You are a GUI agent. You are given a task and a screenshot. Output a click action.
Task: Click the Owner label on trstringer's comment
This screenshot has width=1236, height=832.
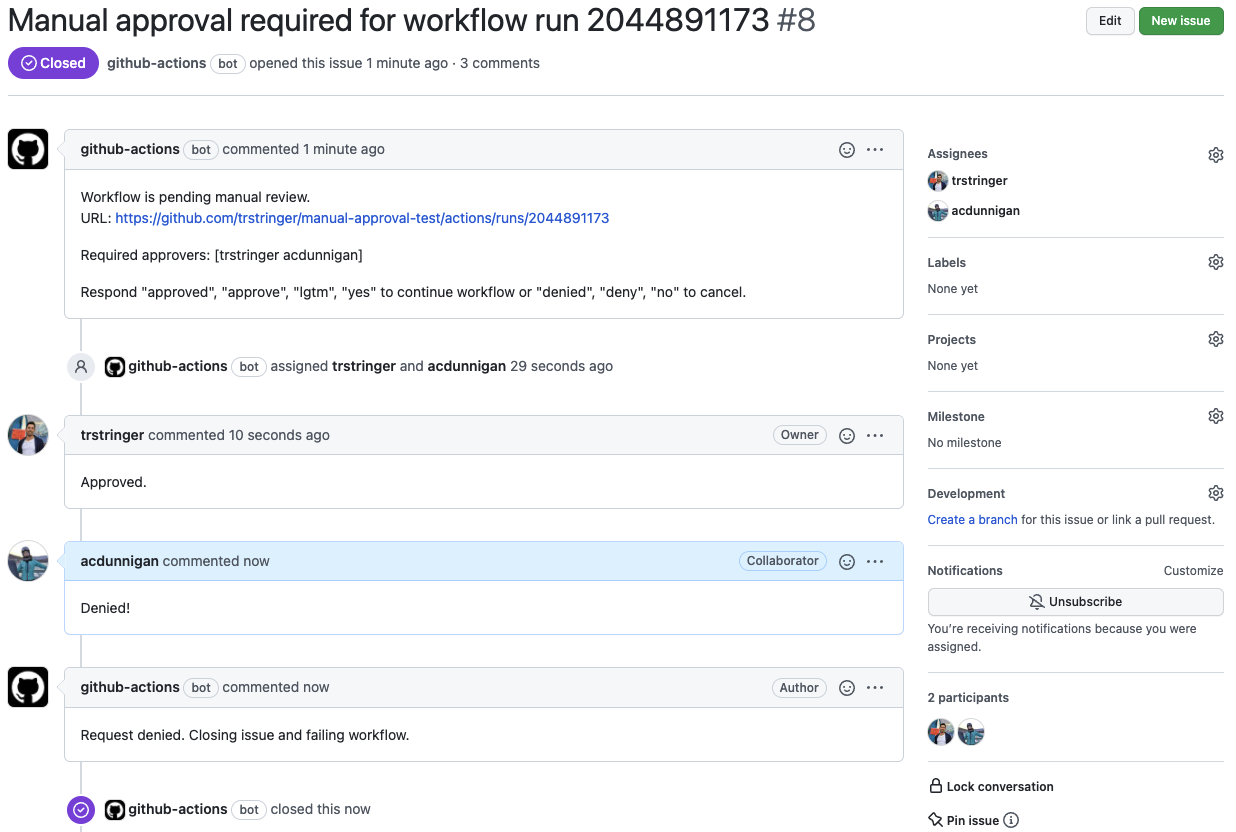pos(799,434)
